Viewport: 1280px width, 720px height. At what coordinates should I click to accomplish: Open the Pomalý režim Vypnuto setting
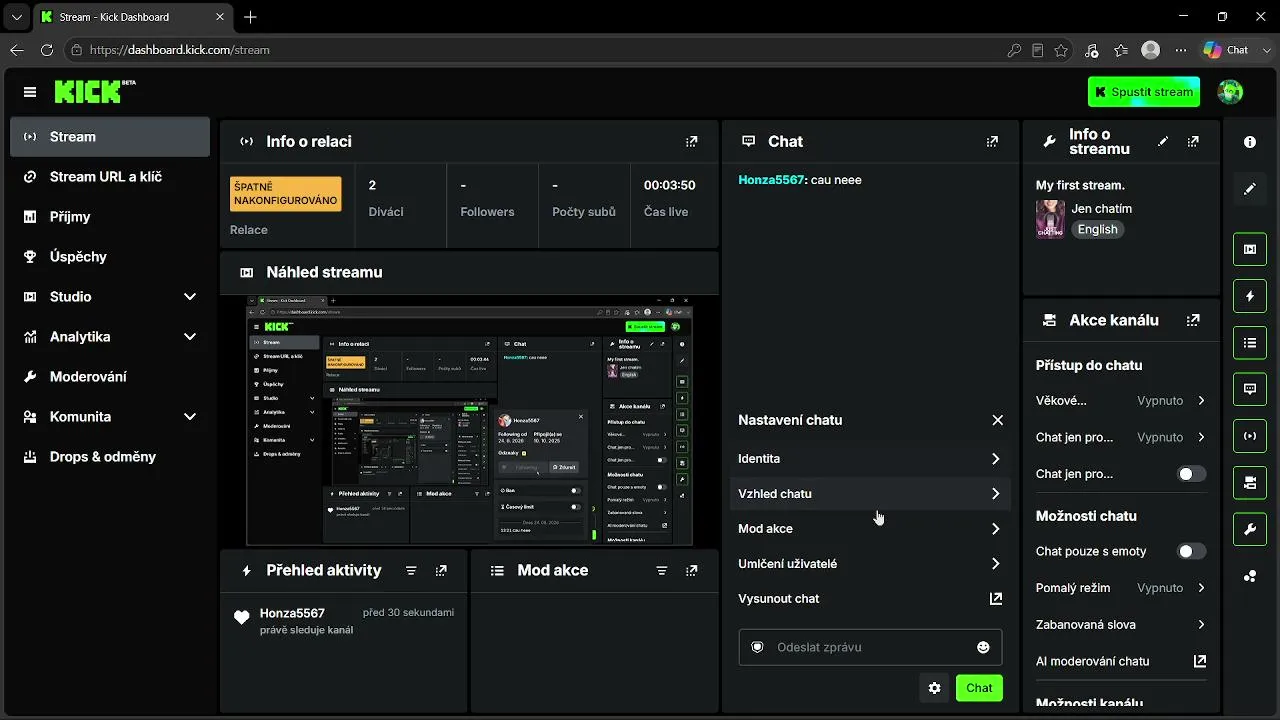(x=1121, y=588)
